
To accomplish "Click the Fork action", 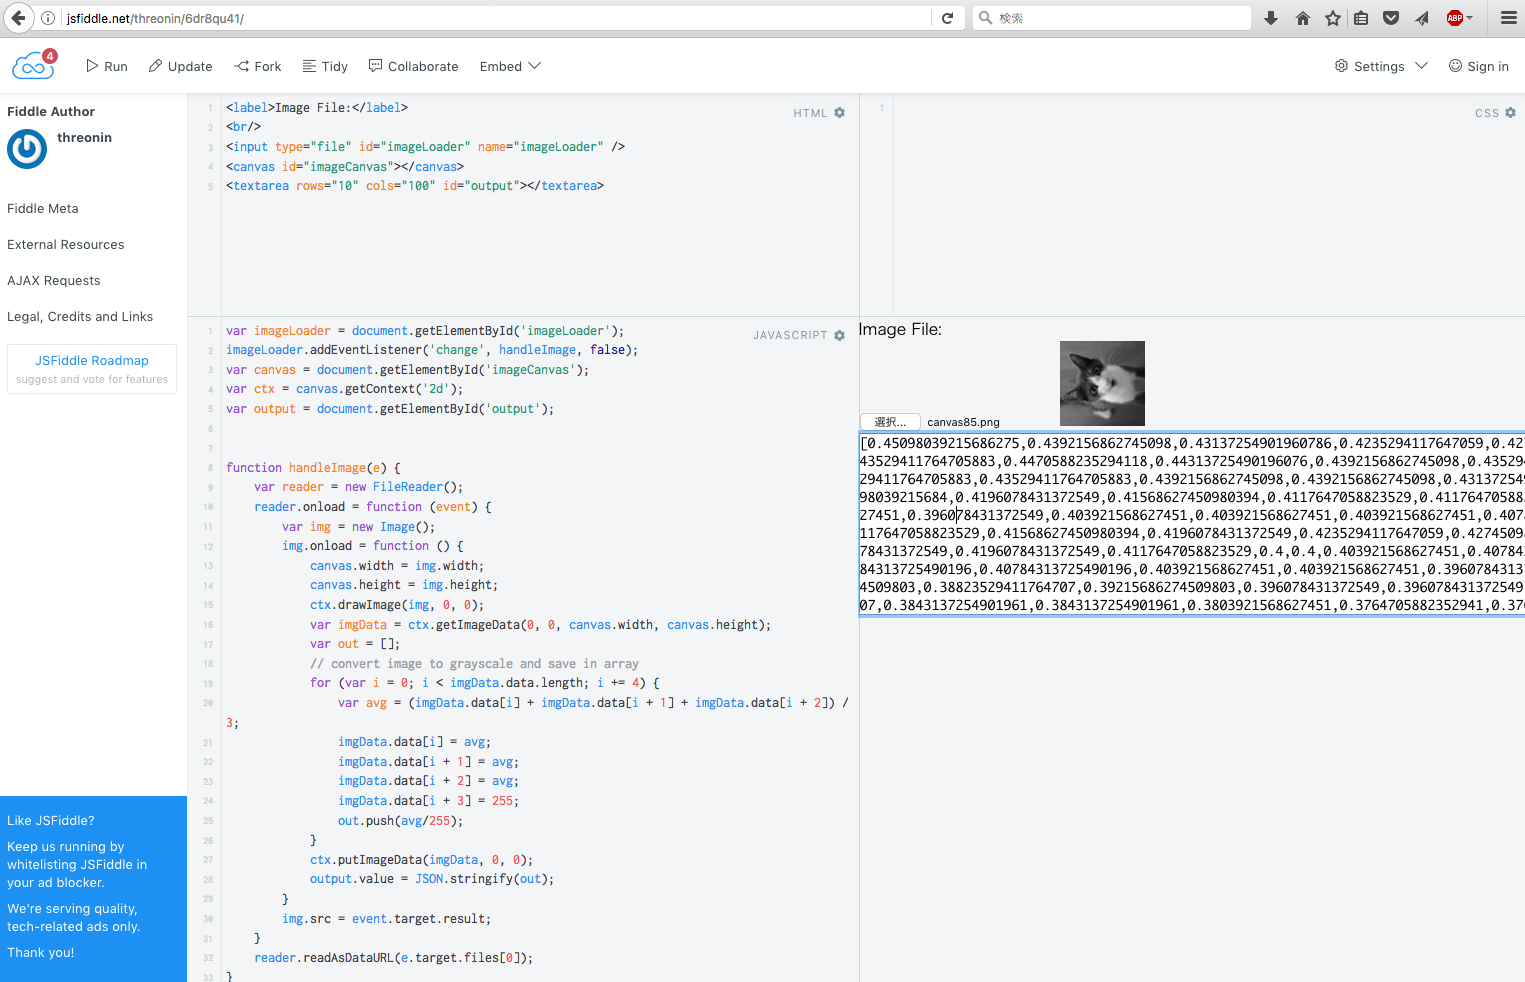I will click(257, 66).
